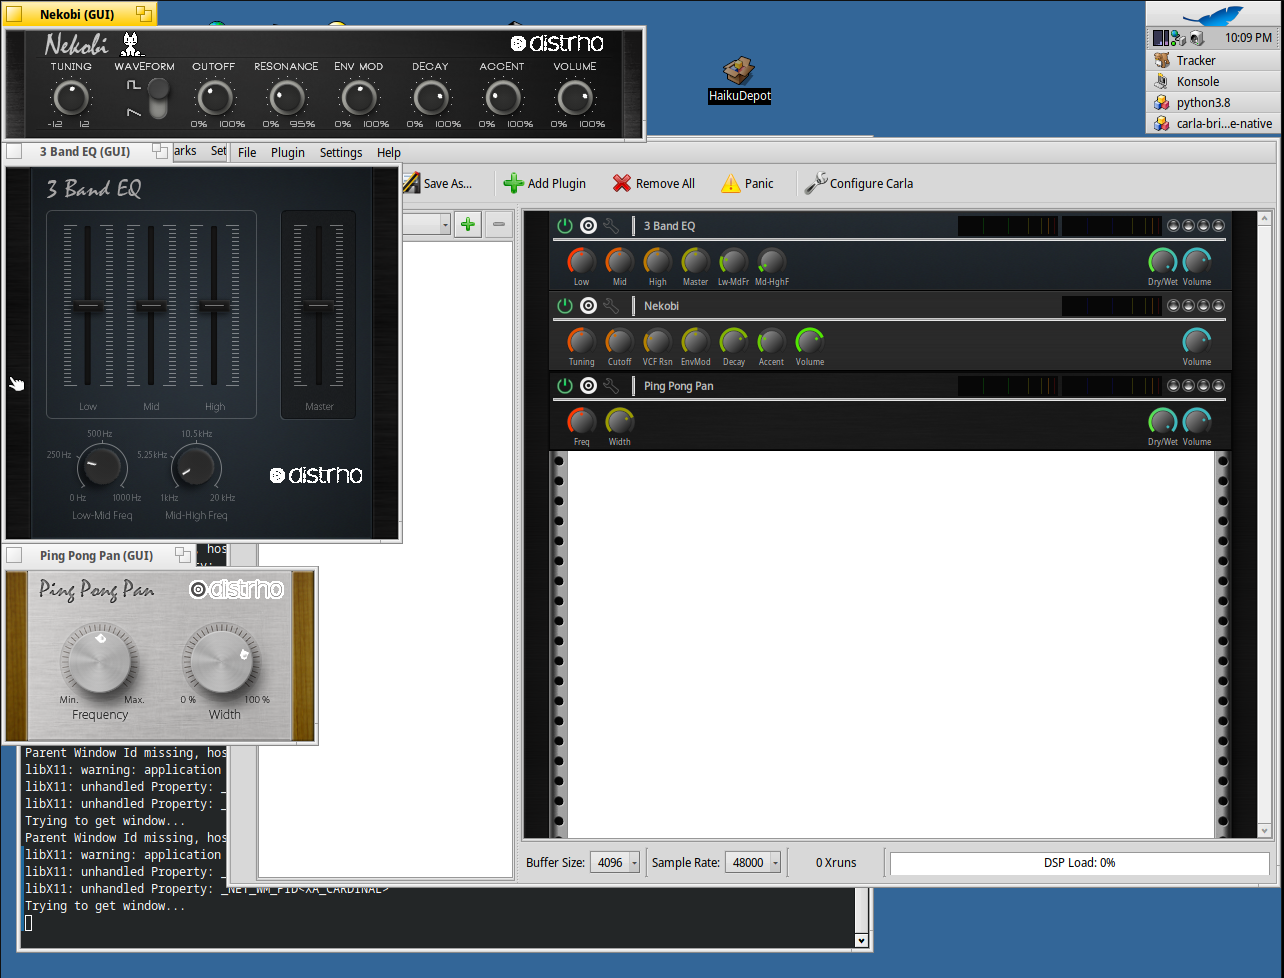The height and width of the screenshot is (978, 1284).
Task: Click the Low knob in 3 Band EQ rack slot
Action: (581, 262)
